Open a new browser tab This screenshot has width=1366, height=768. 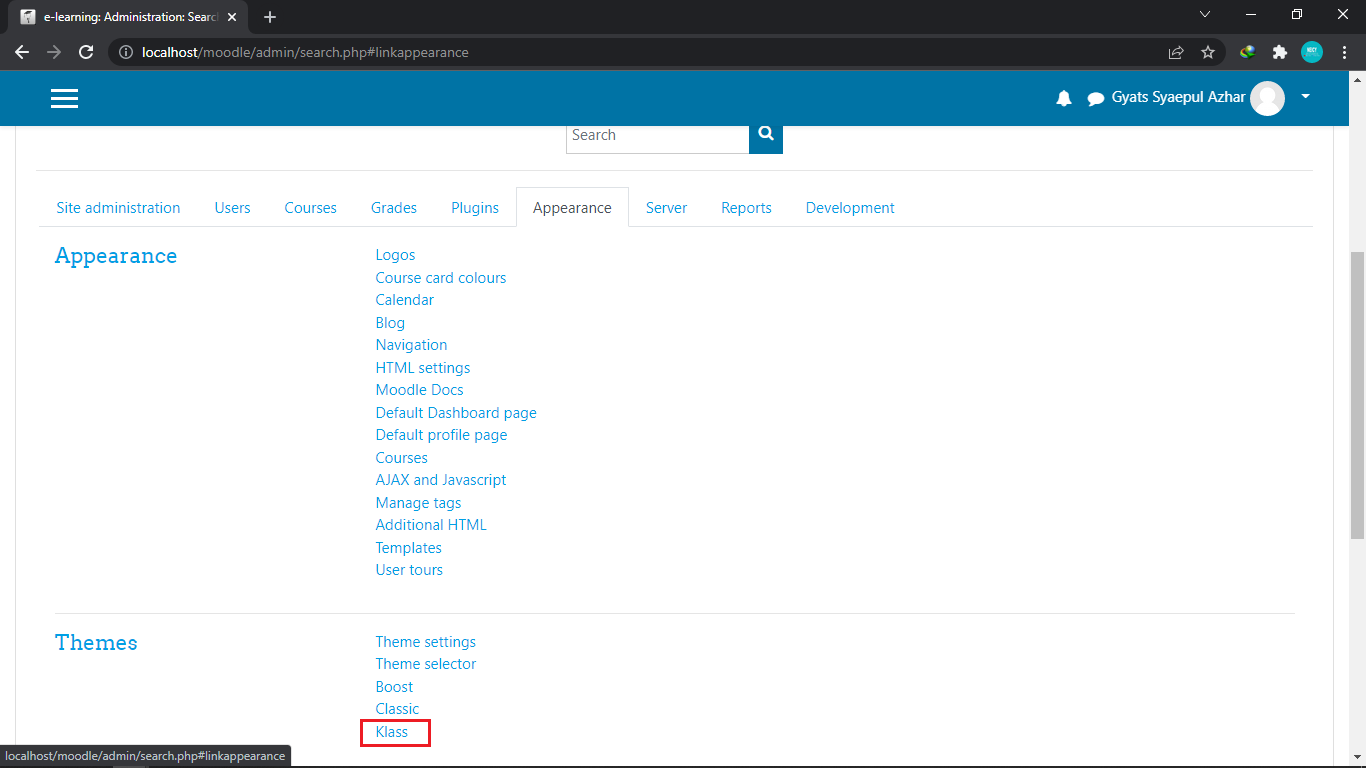tap(270, 17)
